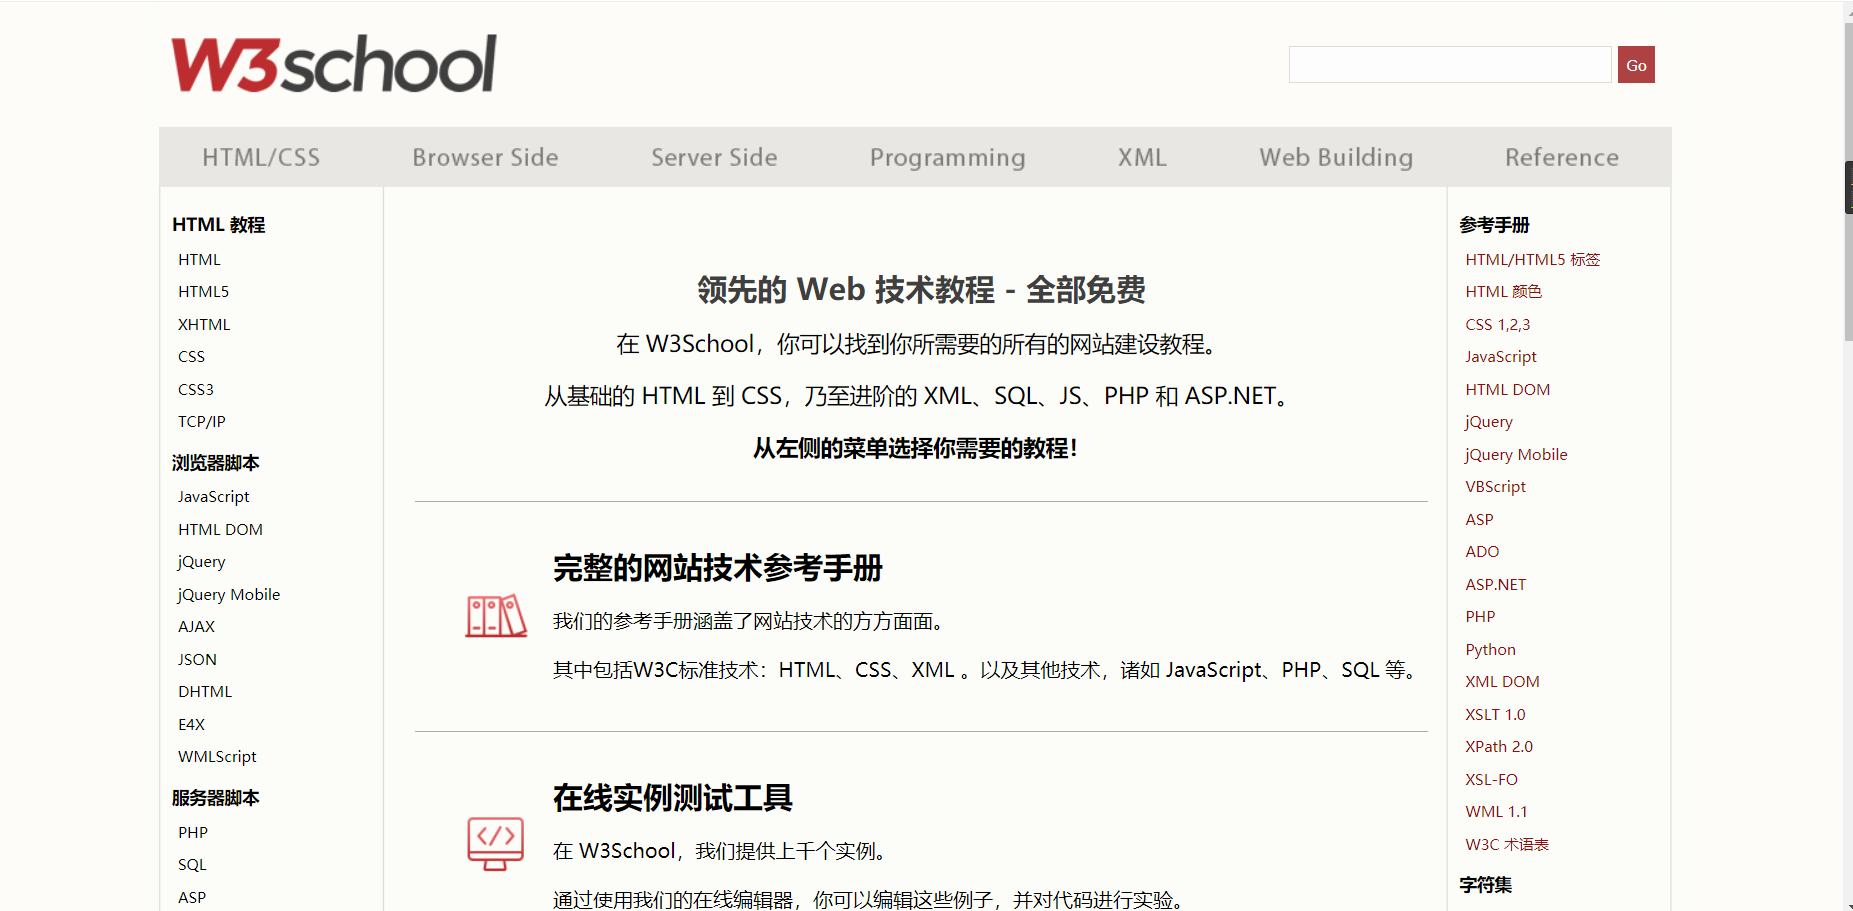
Task: Open the CSS3 tutorial link
Action: [195, 389]
